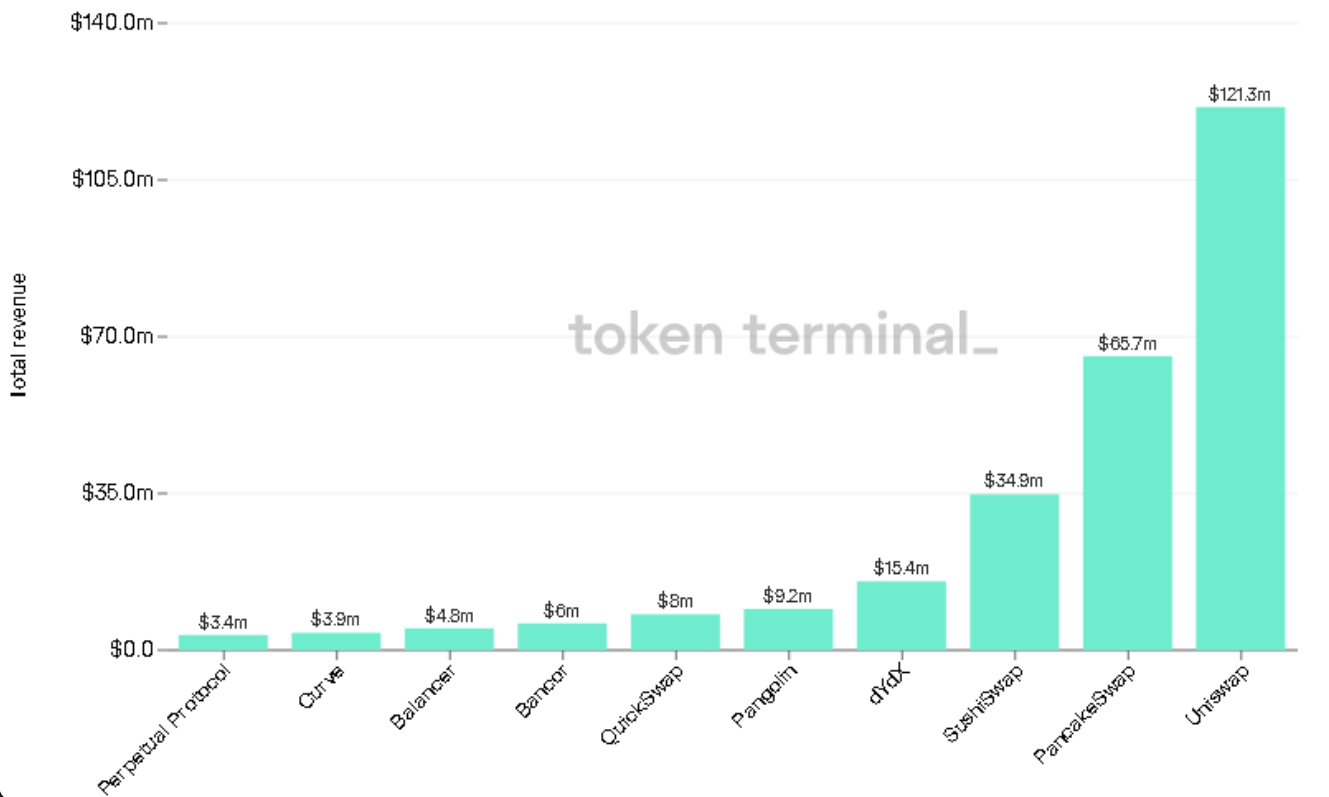Screen dimensions: 1329x797
Task: Select the Curve bar
Action: [x=336, y=641]
